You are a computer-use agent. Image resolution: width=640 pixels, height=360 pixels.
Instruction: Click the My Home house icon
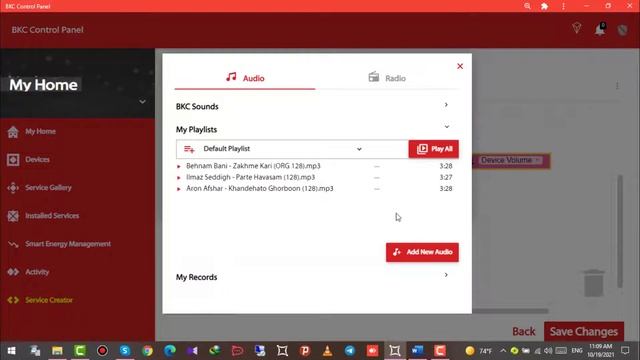tap(13, 132)
